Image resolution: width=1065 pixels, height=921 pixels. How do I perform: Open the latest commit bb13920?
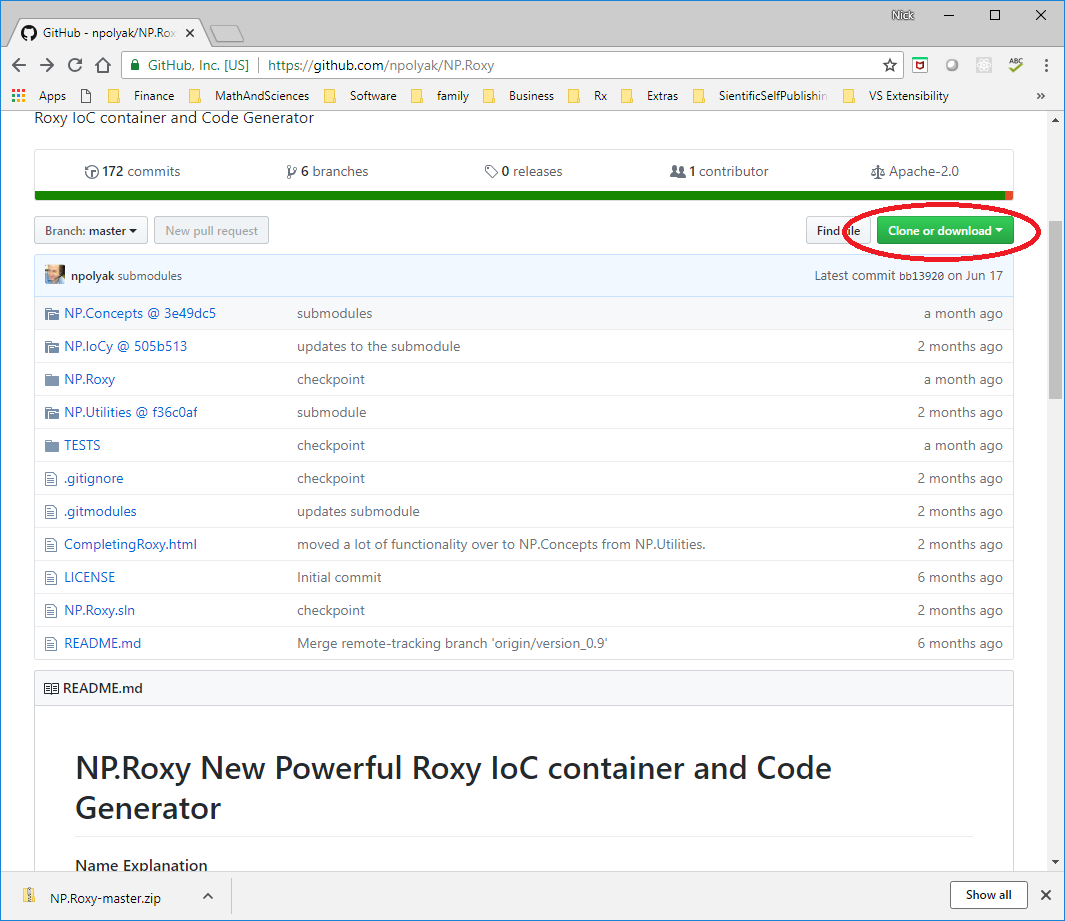point(921,276)
